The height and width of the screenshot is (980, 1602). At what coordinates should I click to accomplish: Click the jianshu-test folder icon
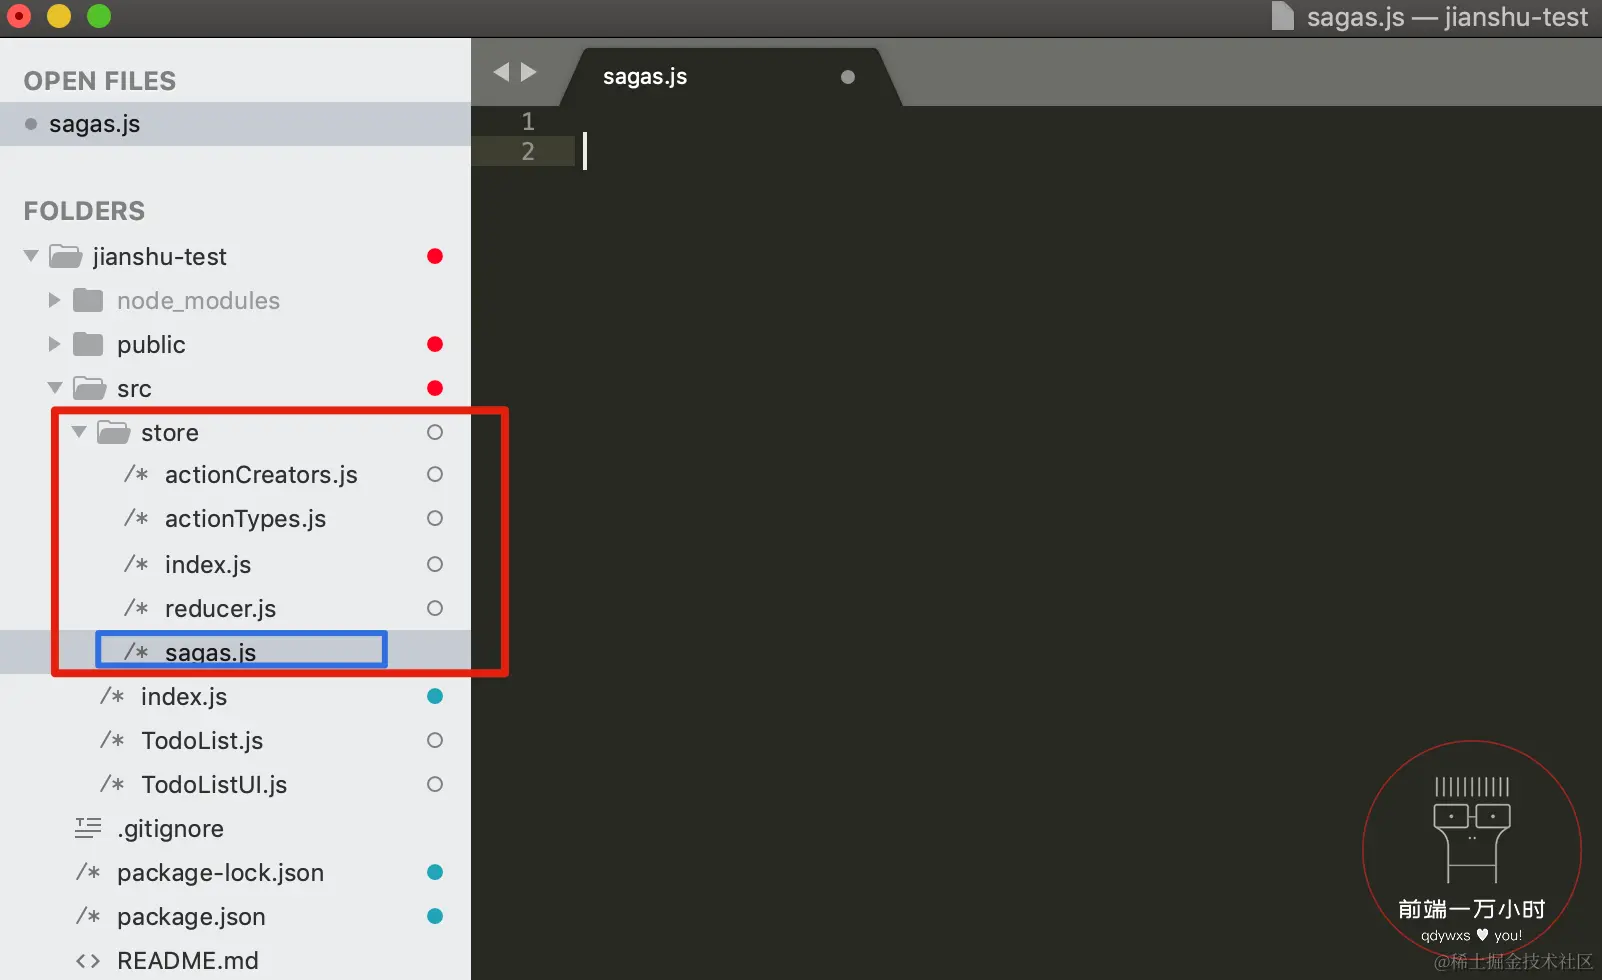[x=66, y=256]
